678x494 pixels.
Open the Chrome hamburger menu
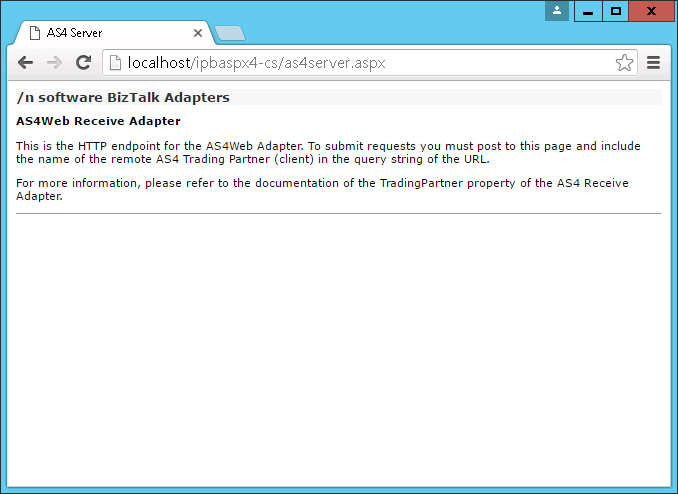point(653,63)
